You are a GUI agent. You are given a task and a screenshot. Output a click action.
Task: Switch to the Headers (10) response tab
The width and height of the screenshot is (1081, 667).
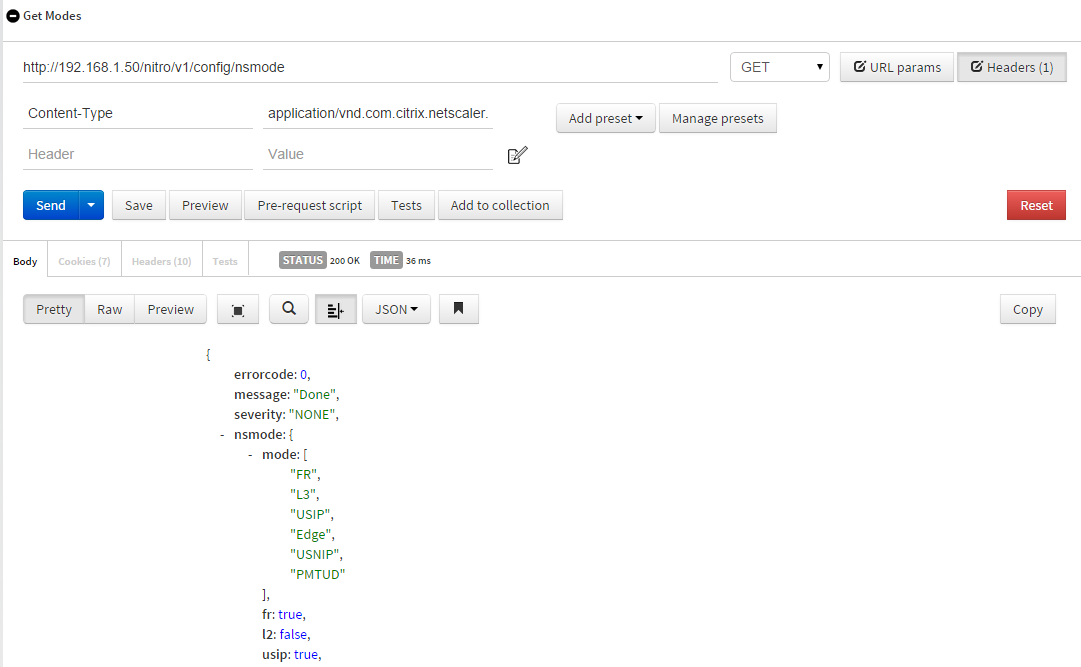[x=161, y=261]
